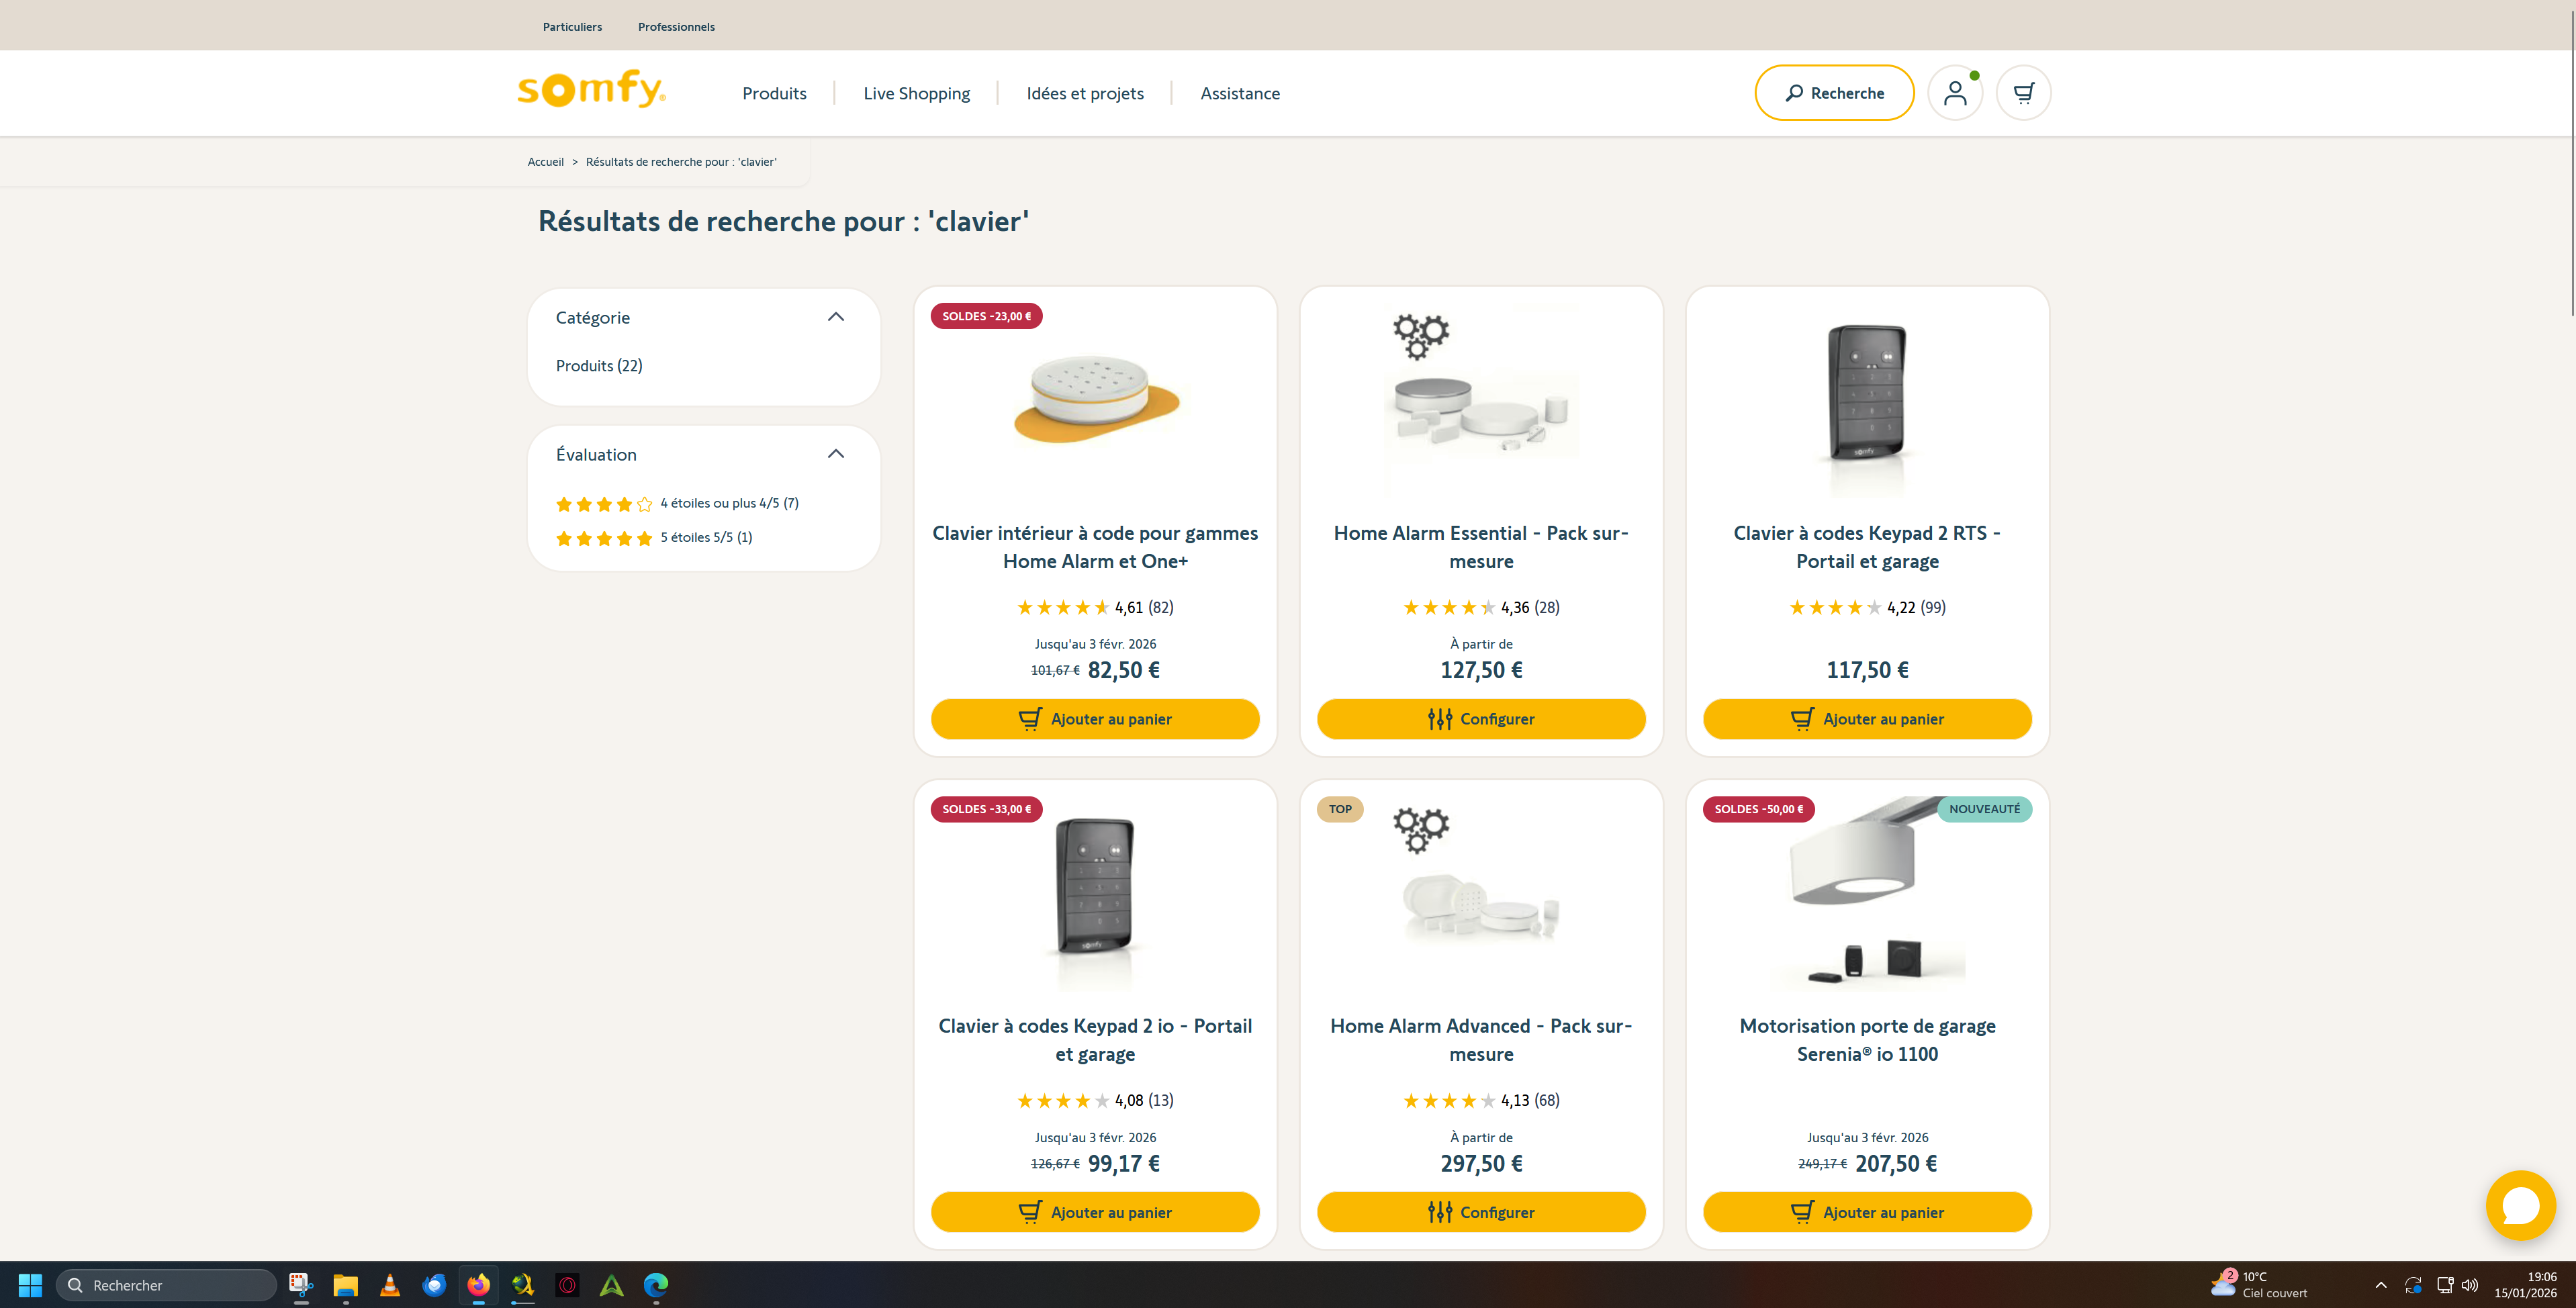Click the Recherche search field
2576x1308 pixels.
pyautogui.click(x=1834, y=93)
